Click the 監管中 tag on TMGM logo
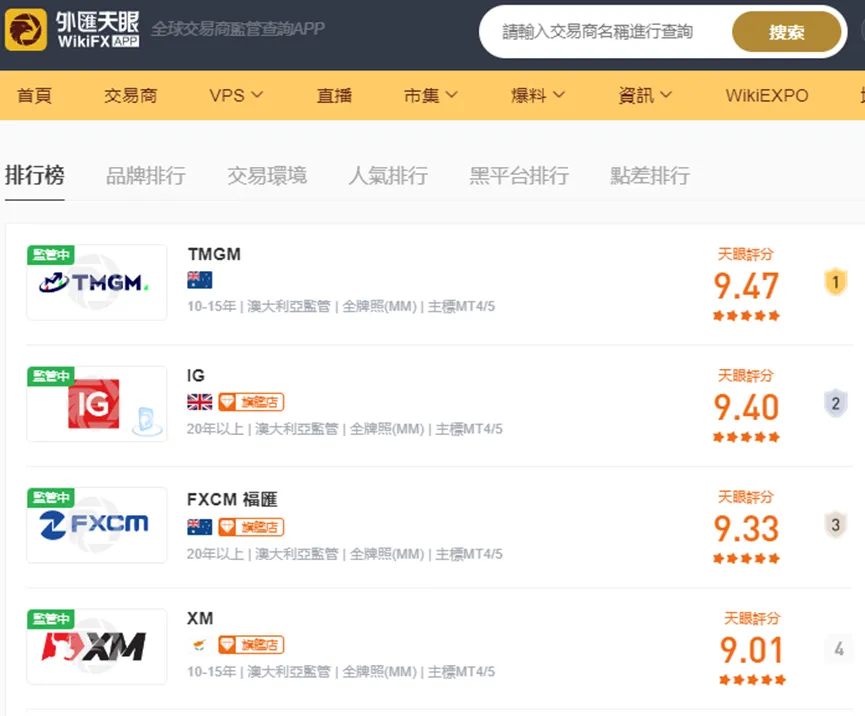865x716 pixels. 51,254
